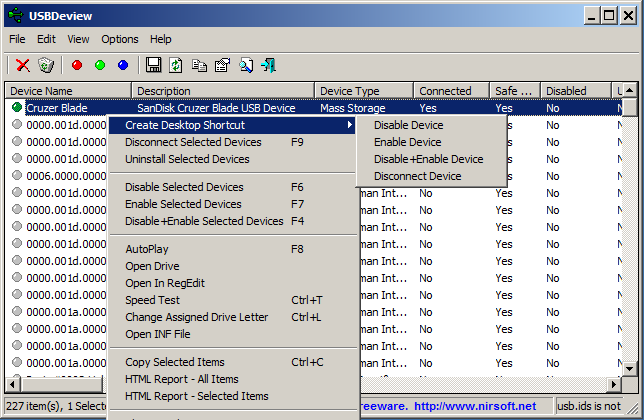Viewport: 644px width, 420px height.
Task: Select Enable Selected Devices
Action: coord(232,204)
